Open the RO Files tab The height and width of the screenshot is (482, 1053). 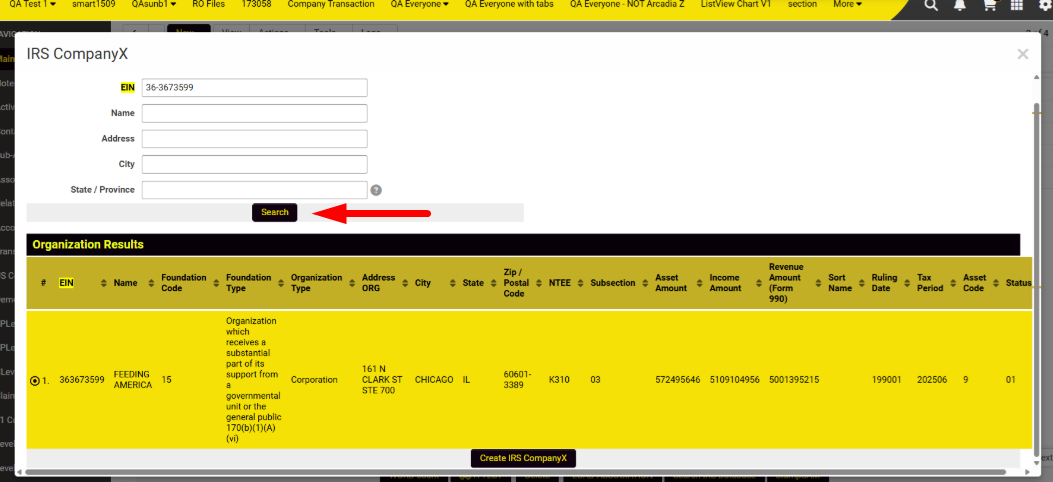point(208,4)
